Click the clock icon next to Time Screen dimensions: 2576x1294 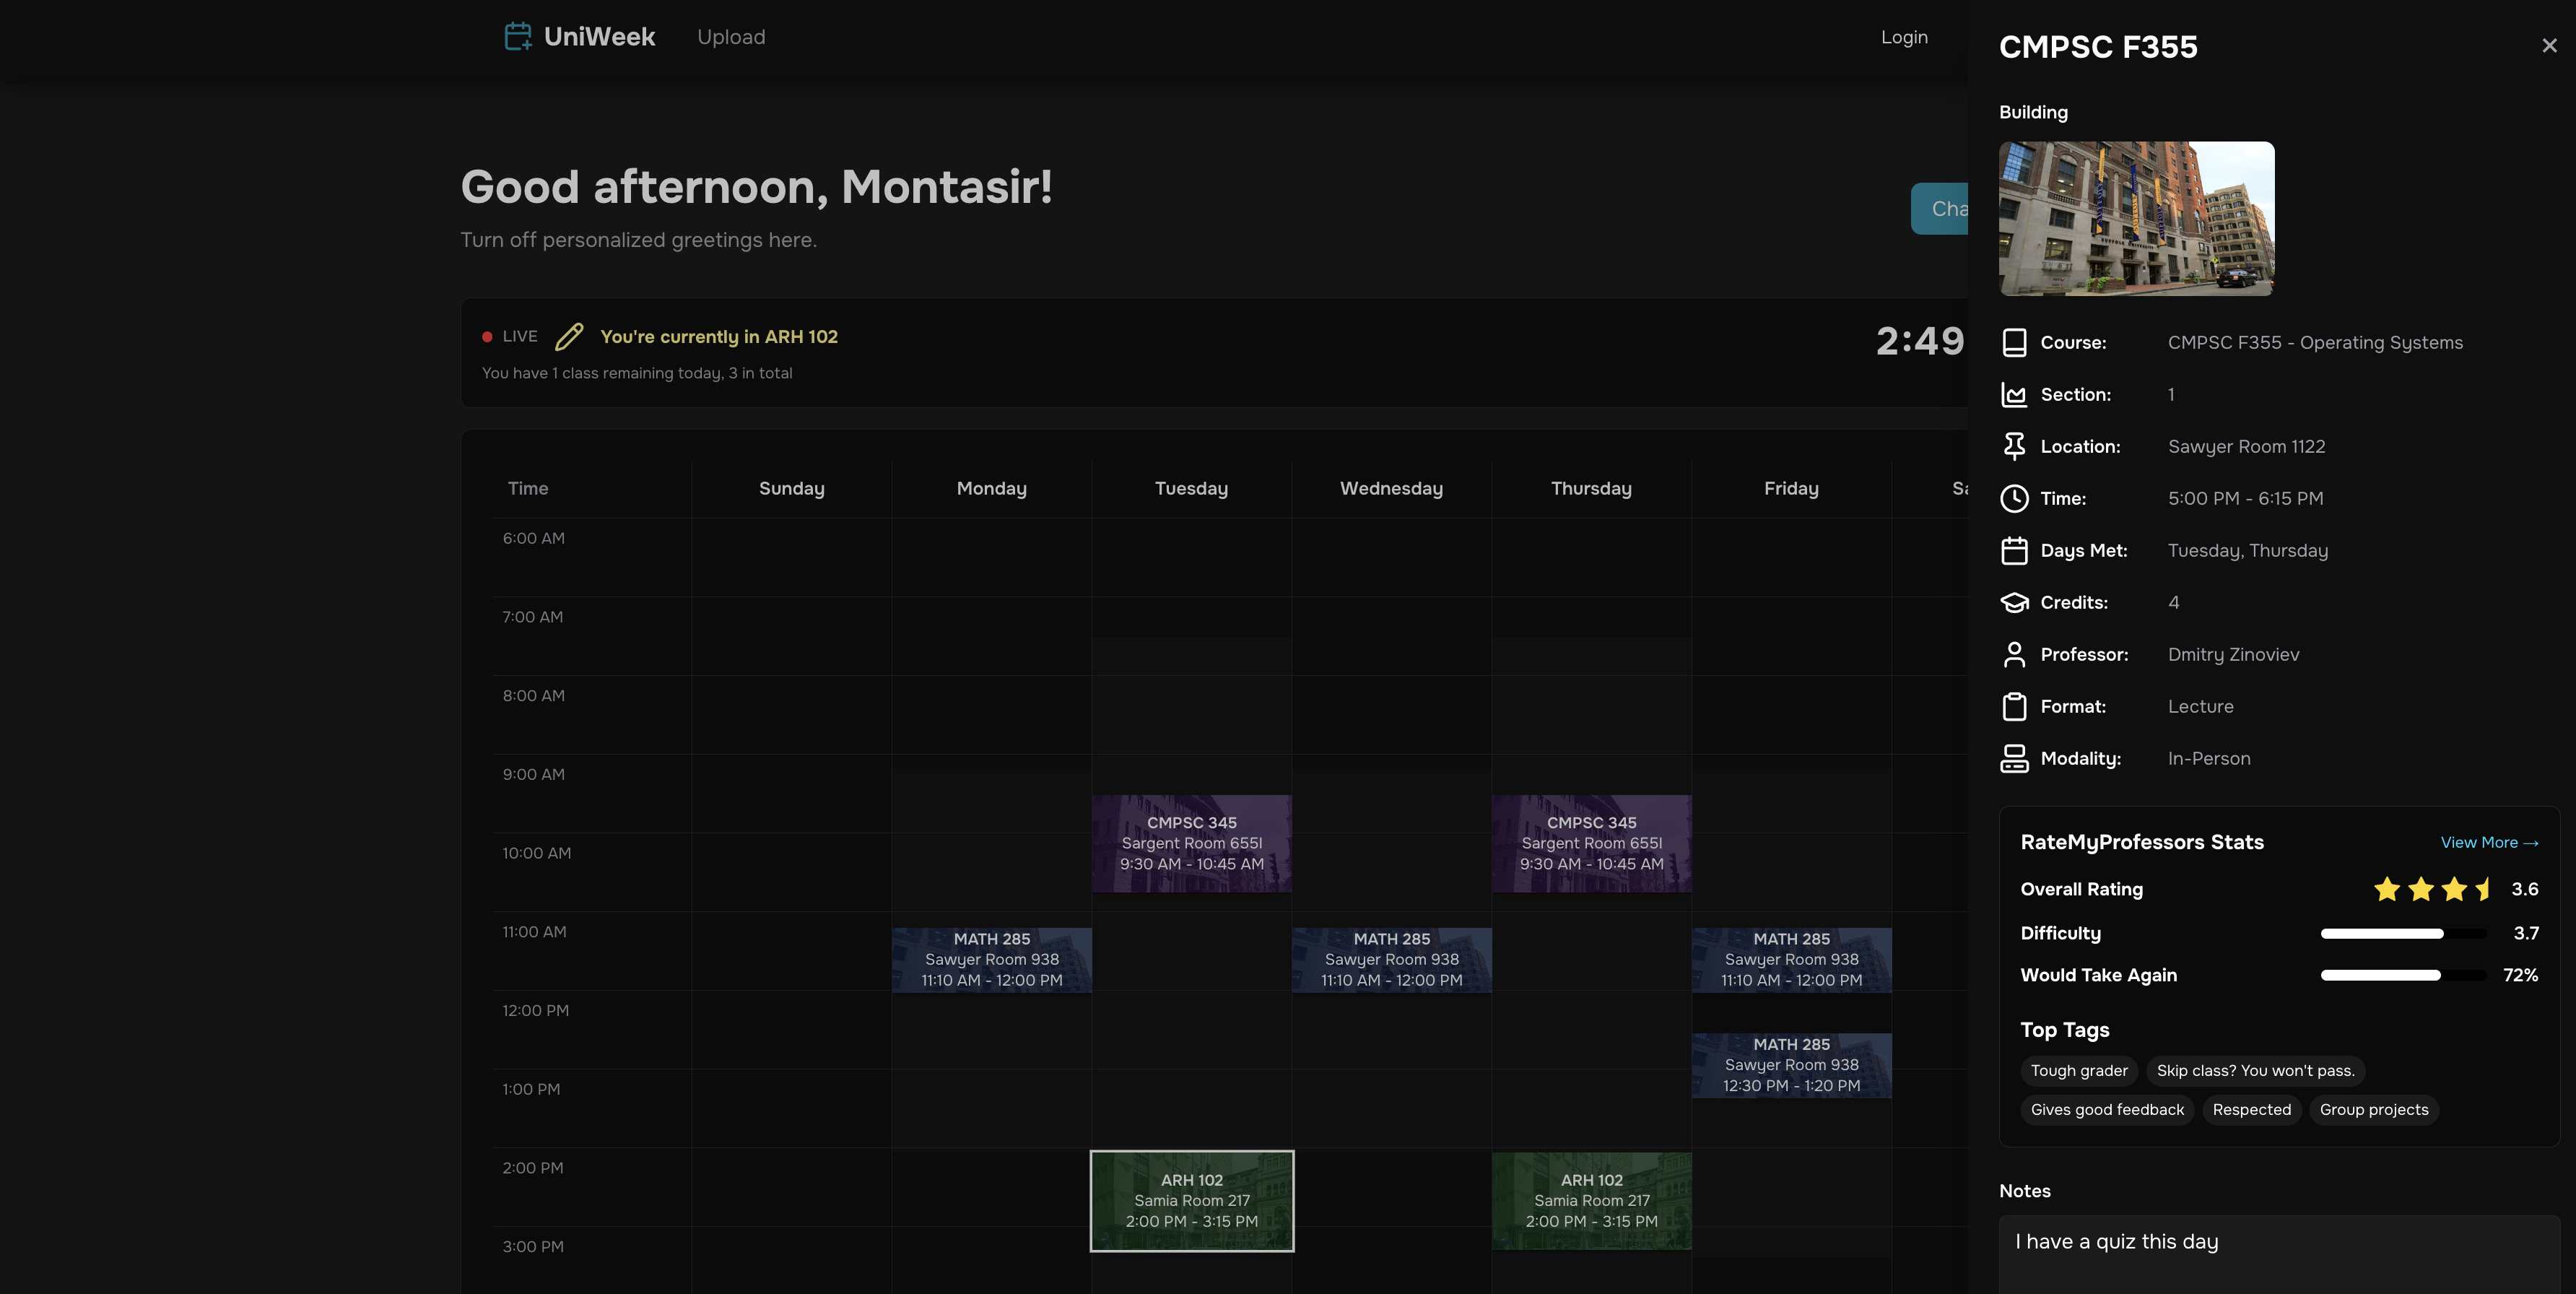pos(2014,499)
